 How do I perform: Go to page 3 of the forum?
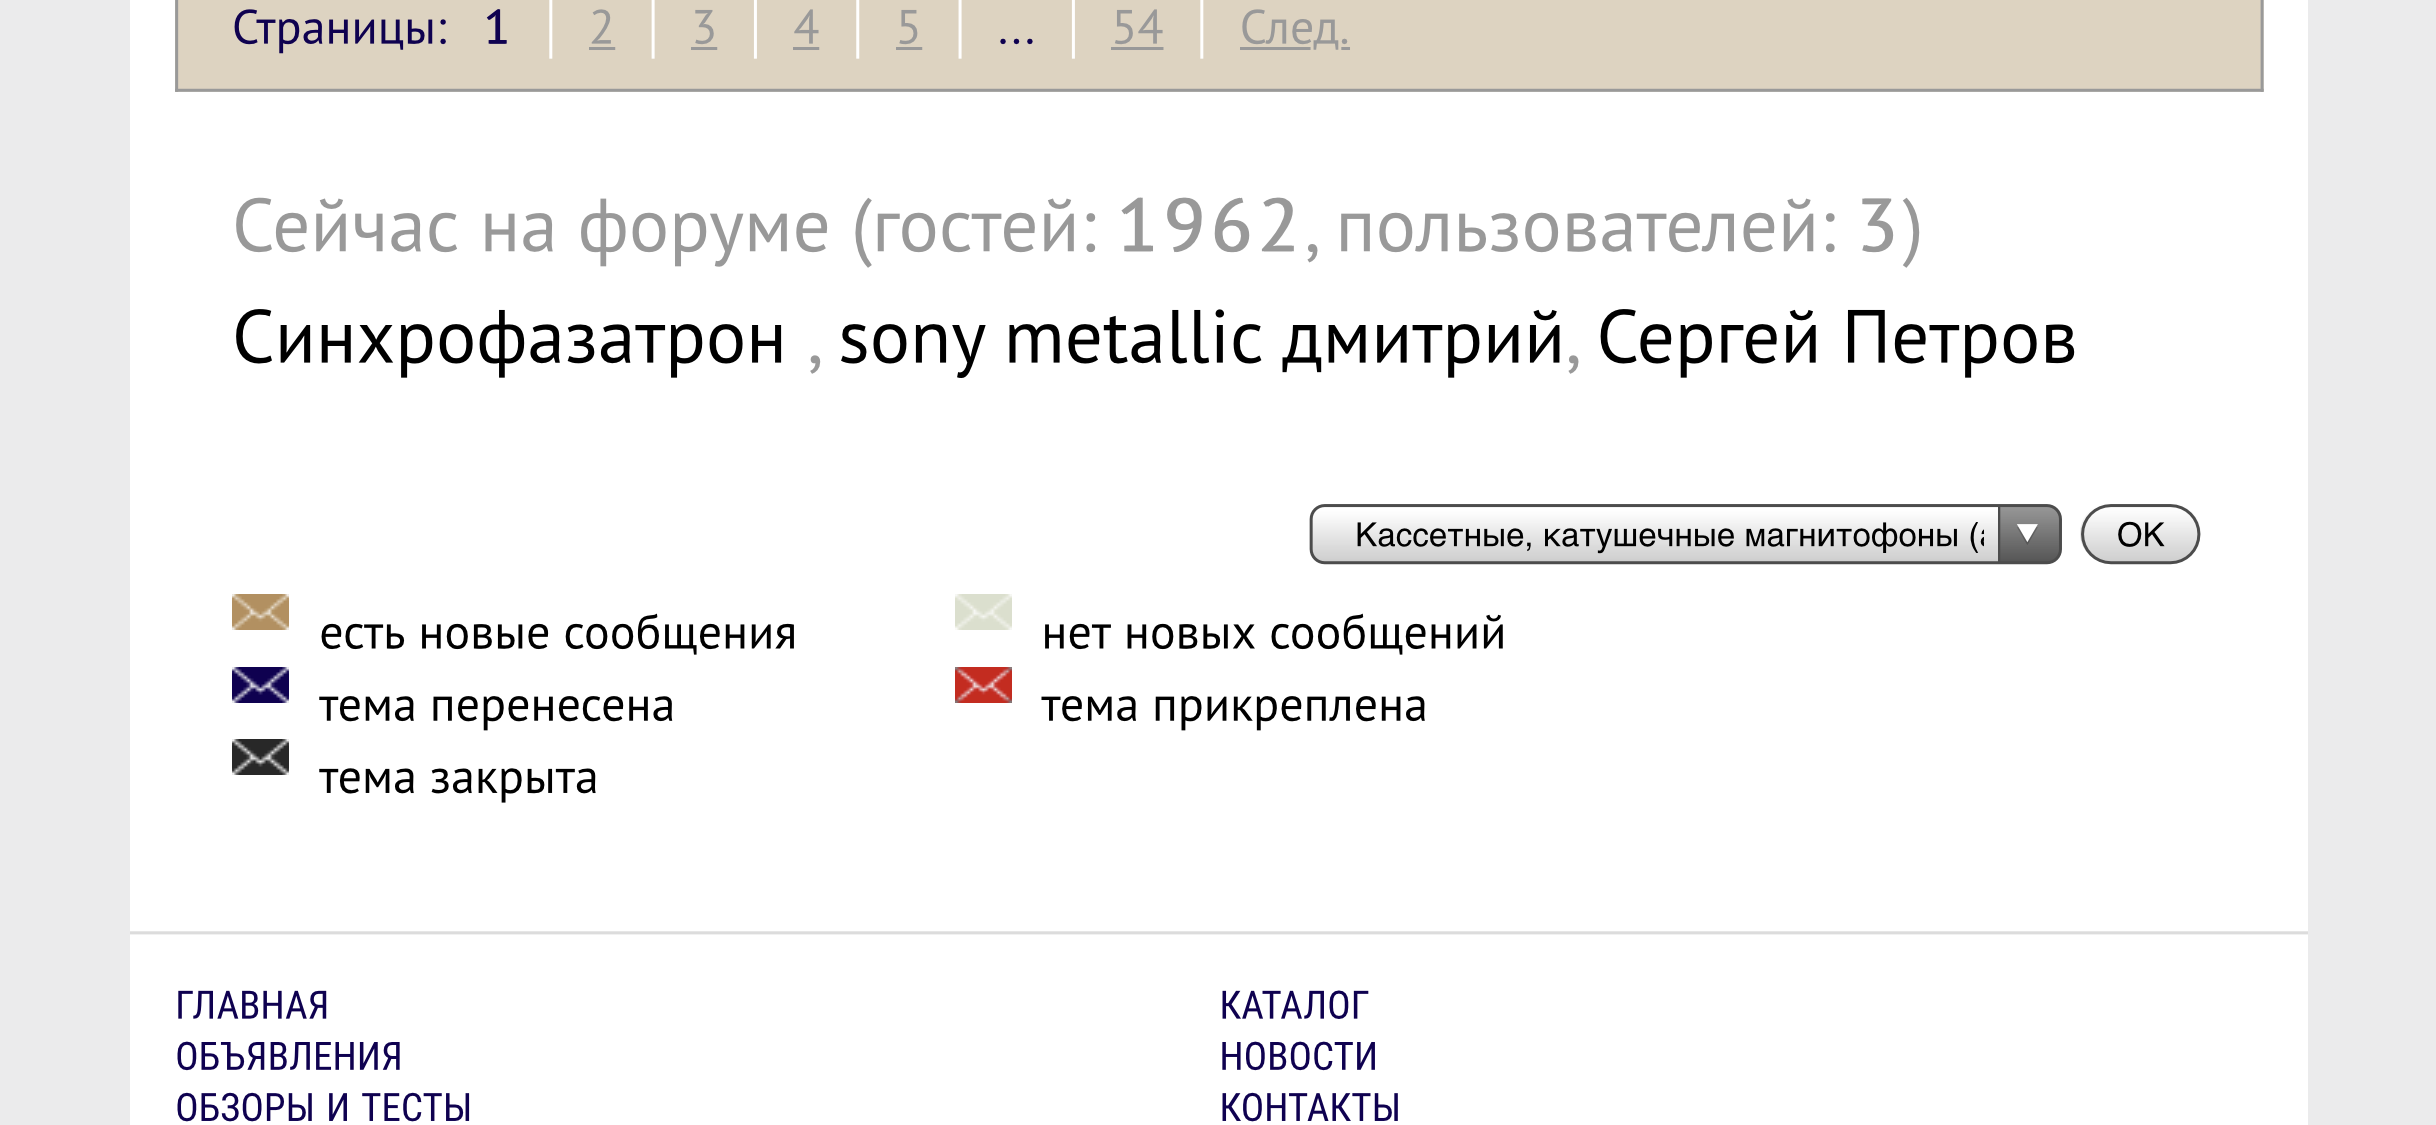[704, 28]
